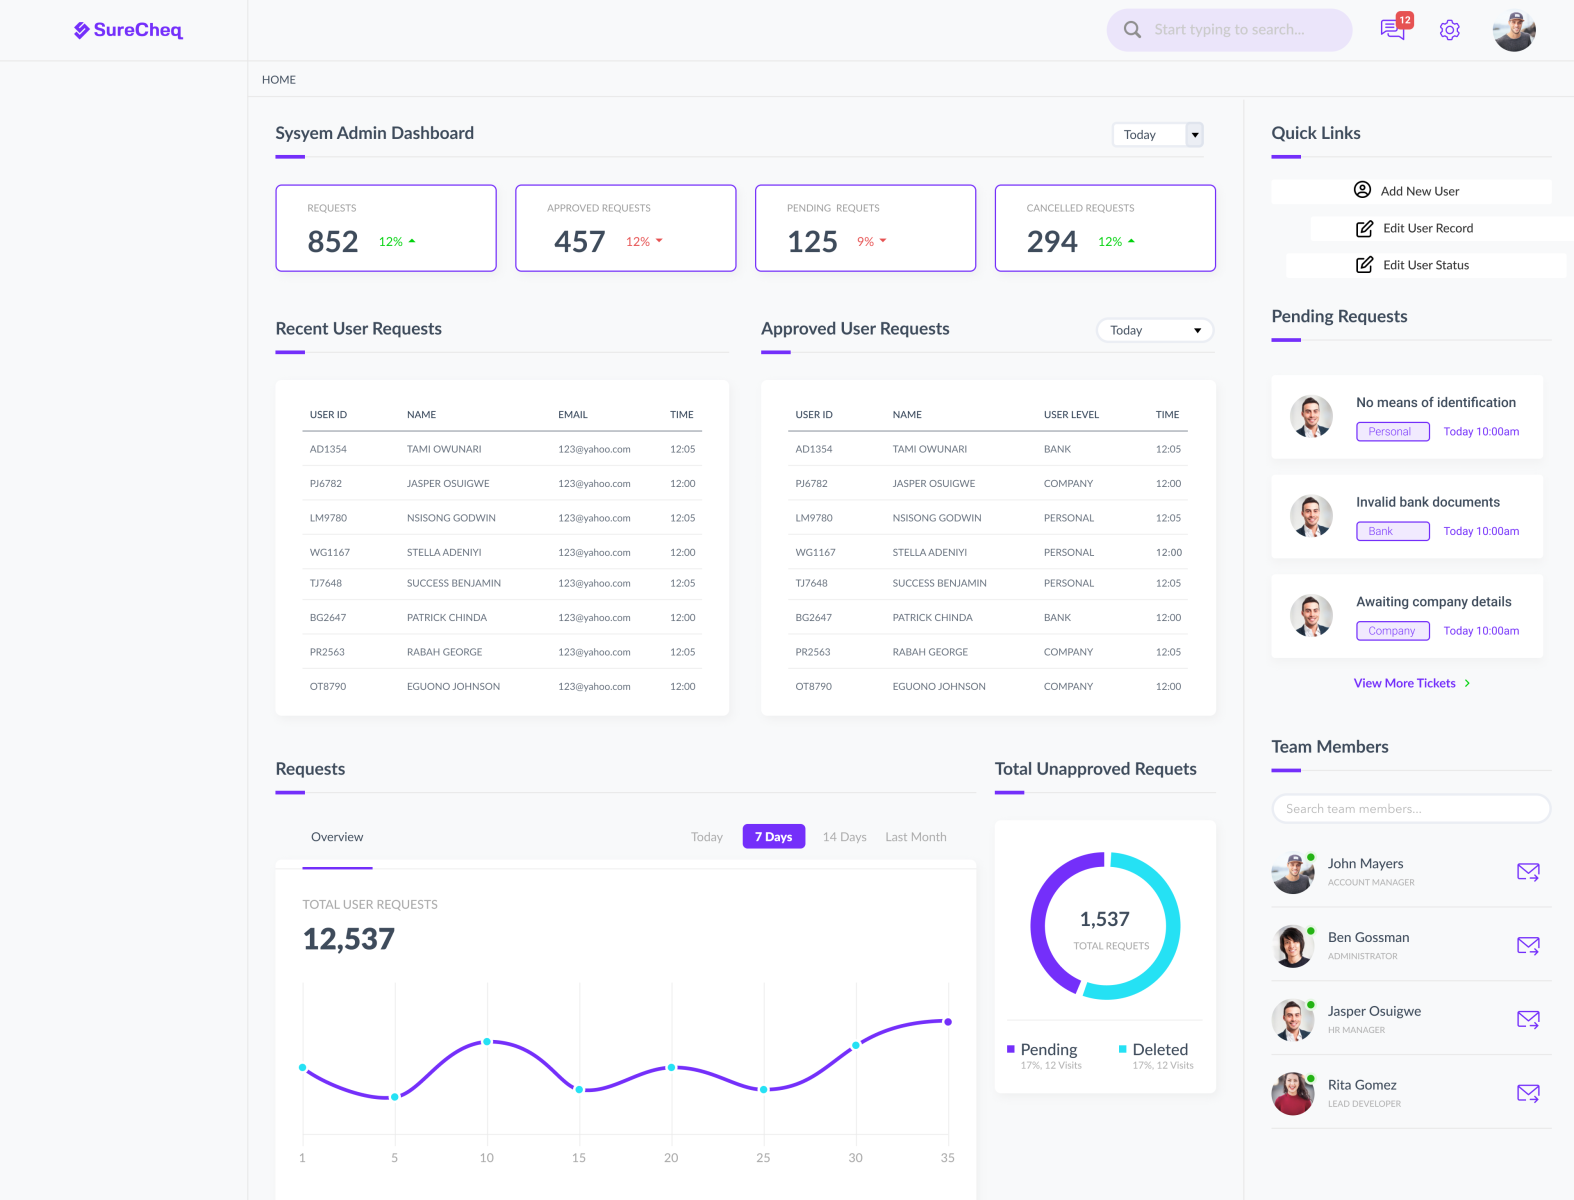The image size is (1574, 1200).
Task: Open the Requests 852 stat card
Action: [386, 228]
